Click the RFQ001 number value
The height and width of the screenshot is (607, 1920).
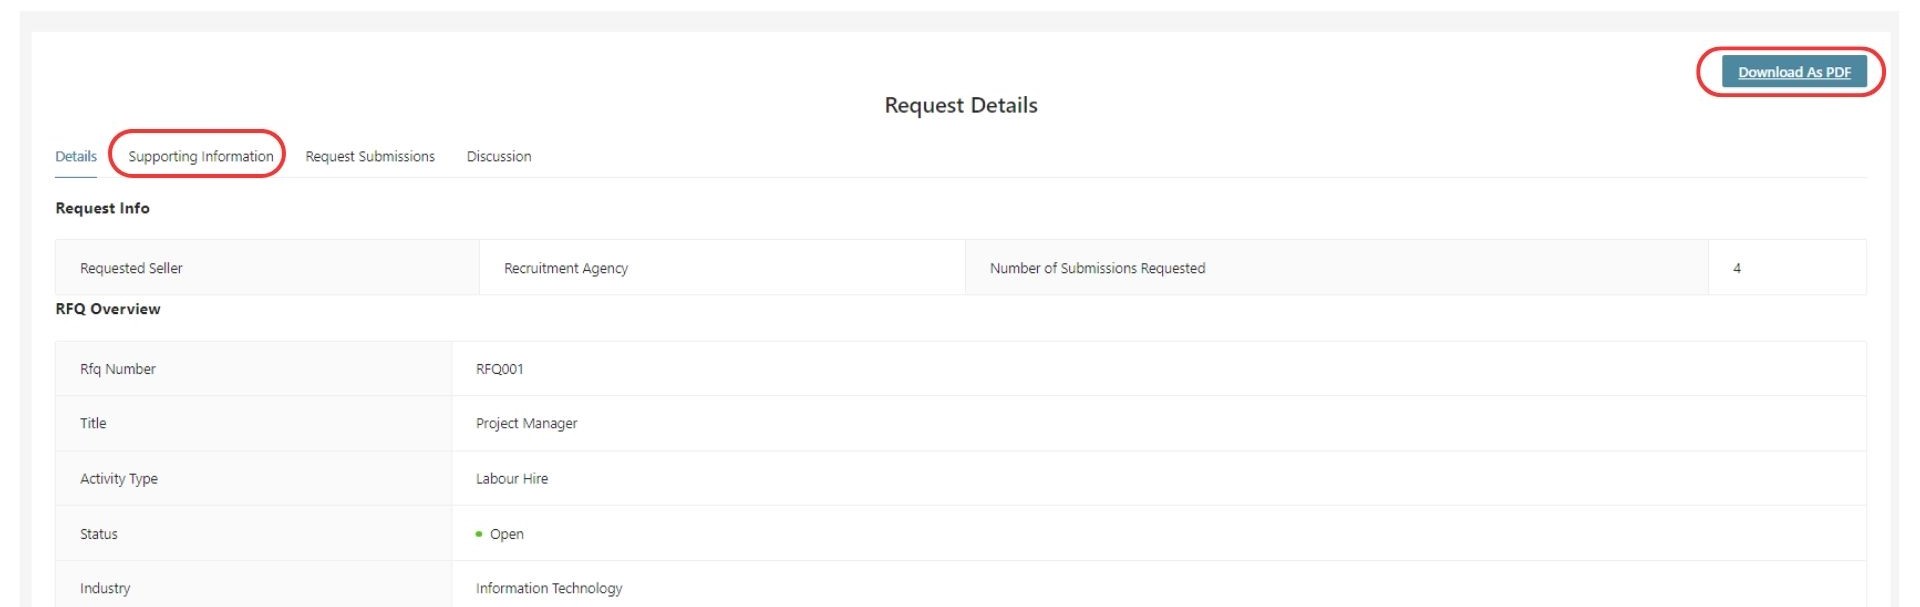click(x=500, y=369)
